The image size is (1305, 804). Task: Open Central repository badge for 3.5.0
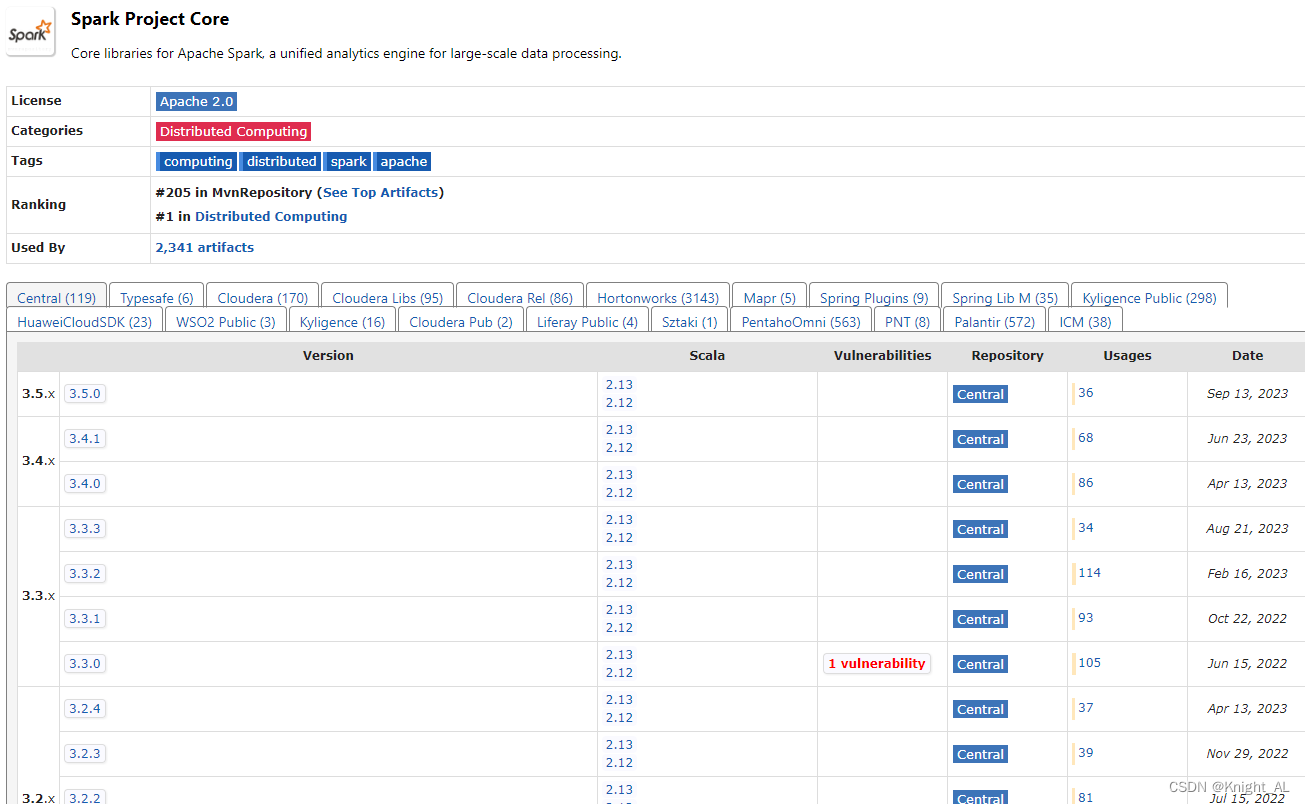tap(980, 394)
